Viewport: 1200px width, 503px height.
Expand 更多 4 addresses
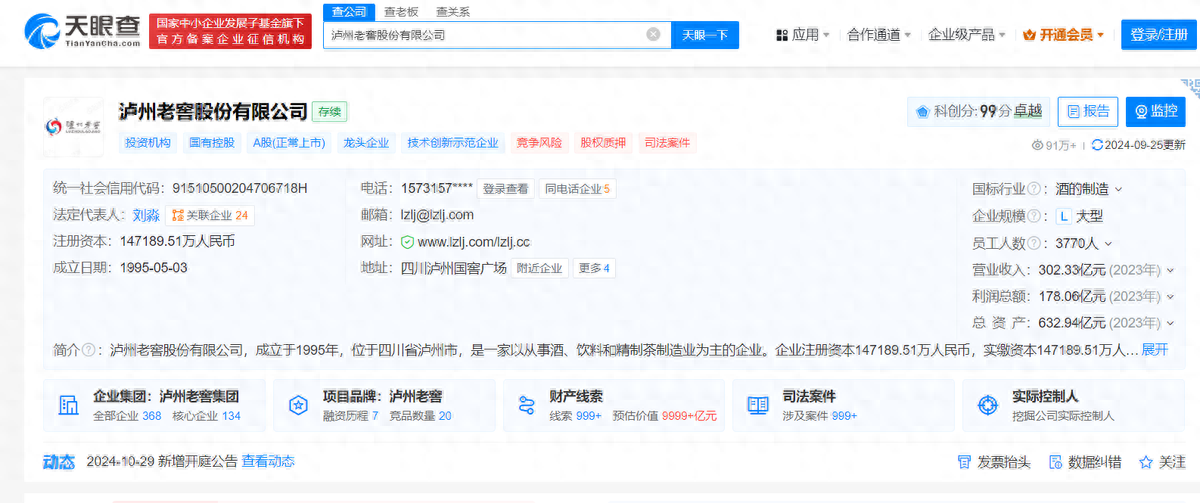tap(594, 268)
